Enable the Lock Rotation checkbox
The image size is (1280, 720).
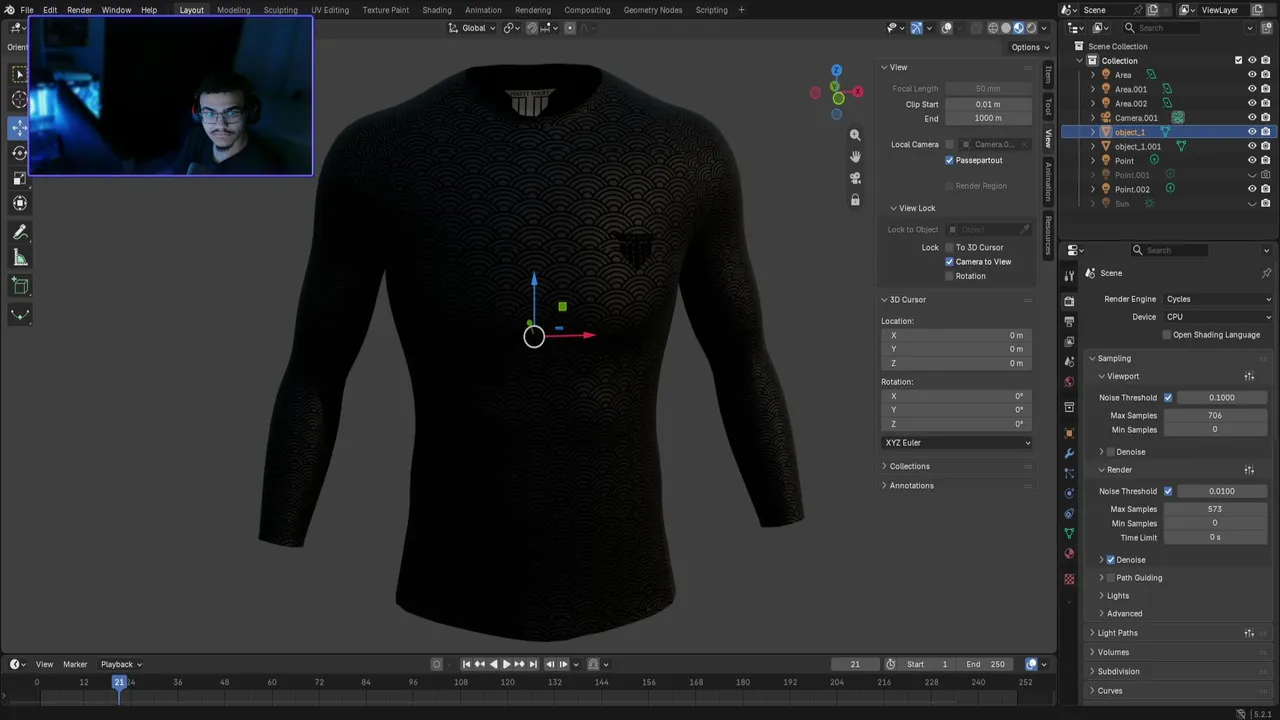click(x=949, y=276)
